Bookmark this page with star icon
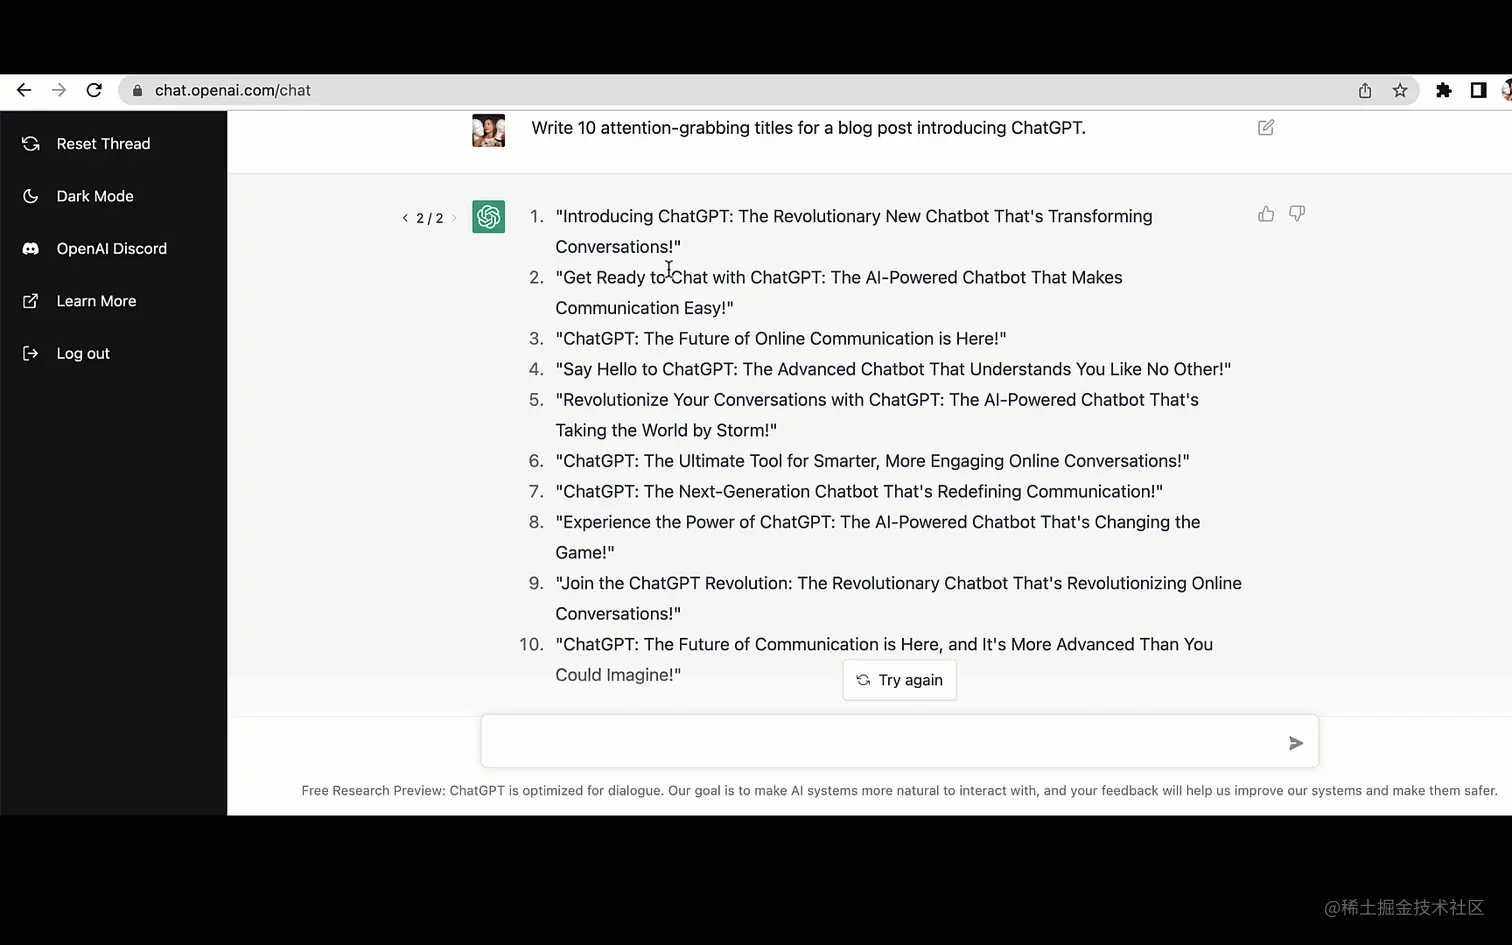Screen dimensions: 1512x945 (1400, 90)
